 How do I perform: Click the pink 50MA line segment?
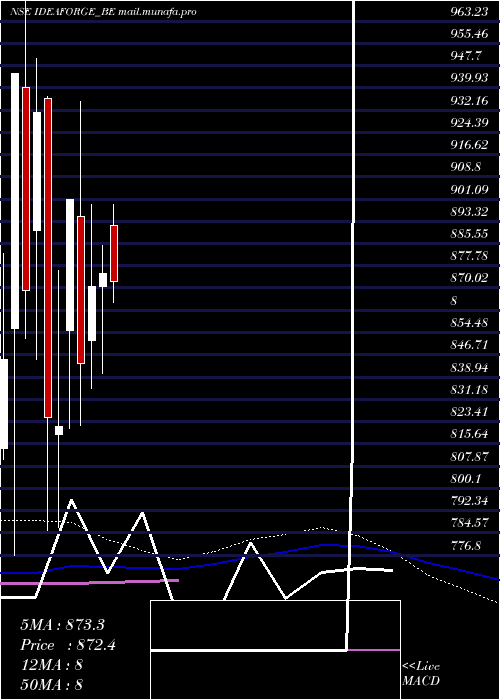89,582
